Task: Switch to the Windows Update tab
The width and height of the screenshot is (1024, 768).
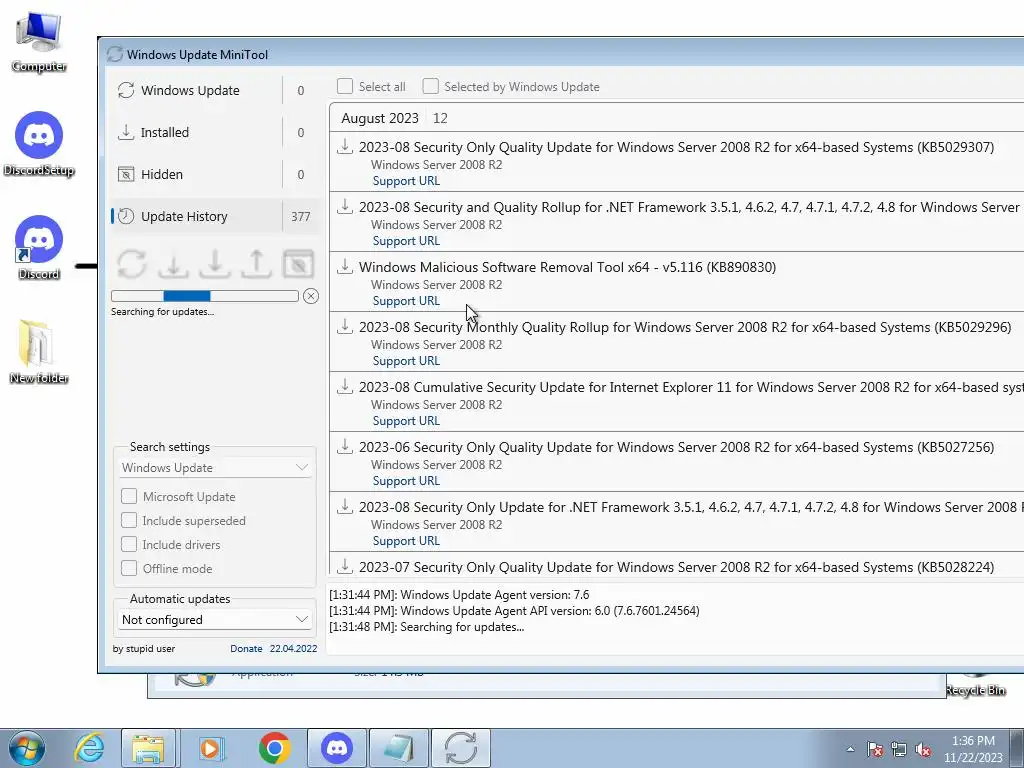Action: [x=216, y=90]
